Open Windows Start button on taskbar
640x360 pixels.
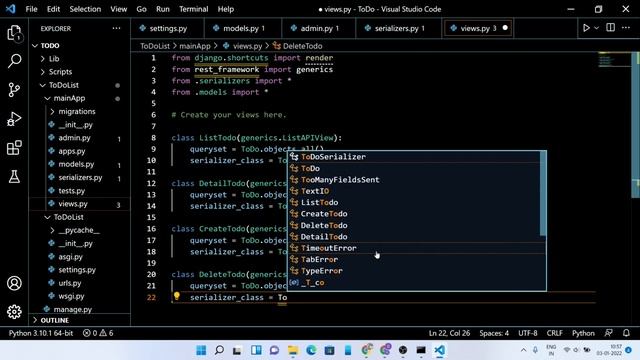coord(201,350)
